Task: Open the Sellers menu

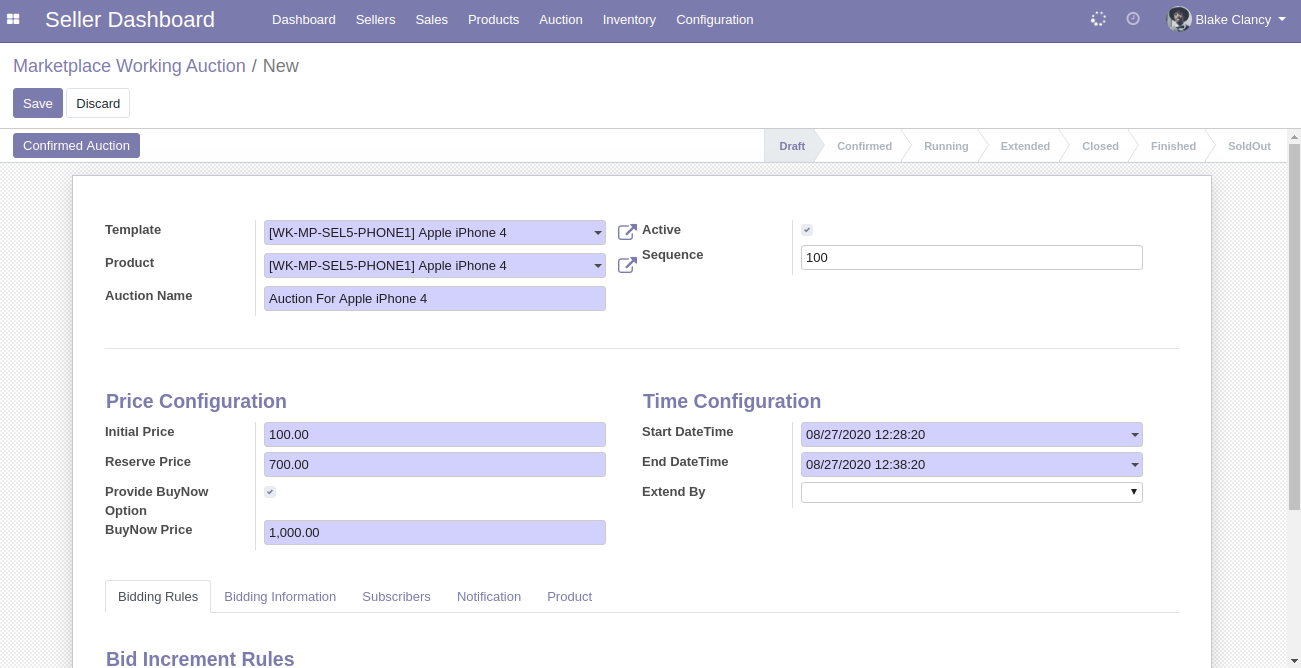Action: coord(375,20)
